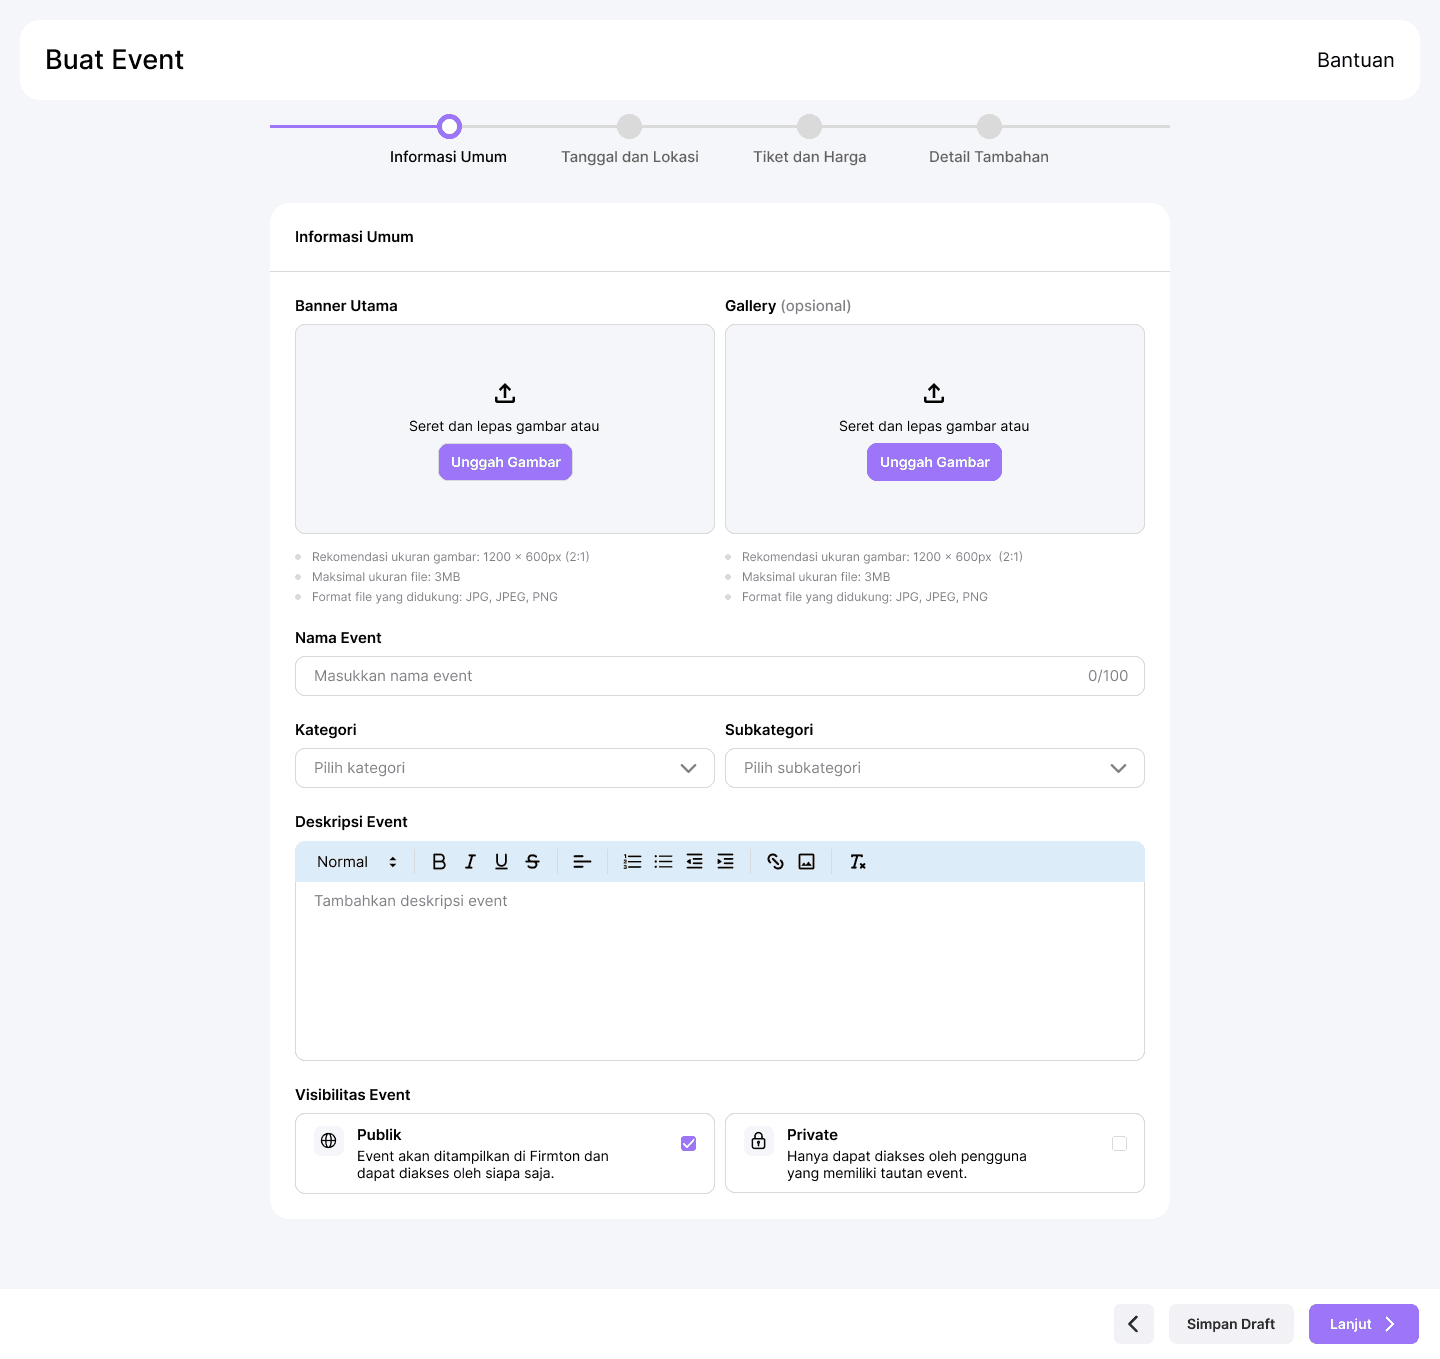This screenshot has height=1359, width=1440.
Task: Insert a hyperlink in description
Action: 775,862
